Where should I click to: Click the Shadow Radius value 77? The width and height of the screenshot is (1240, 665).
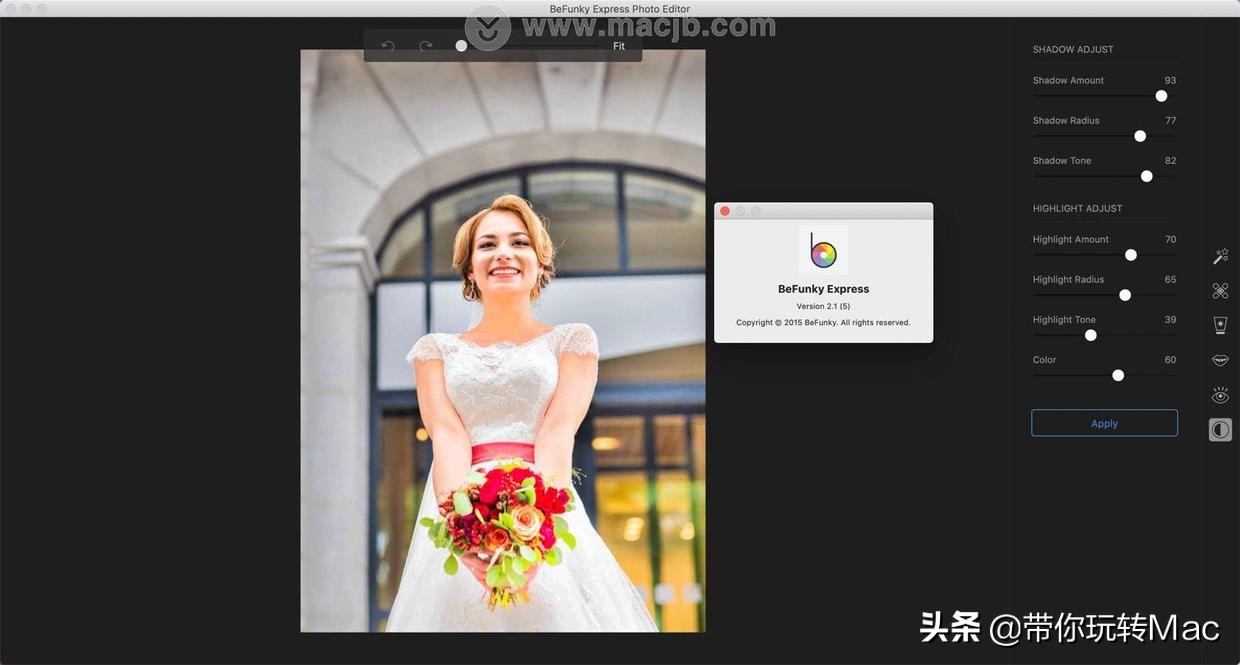coord(1170,120)
